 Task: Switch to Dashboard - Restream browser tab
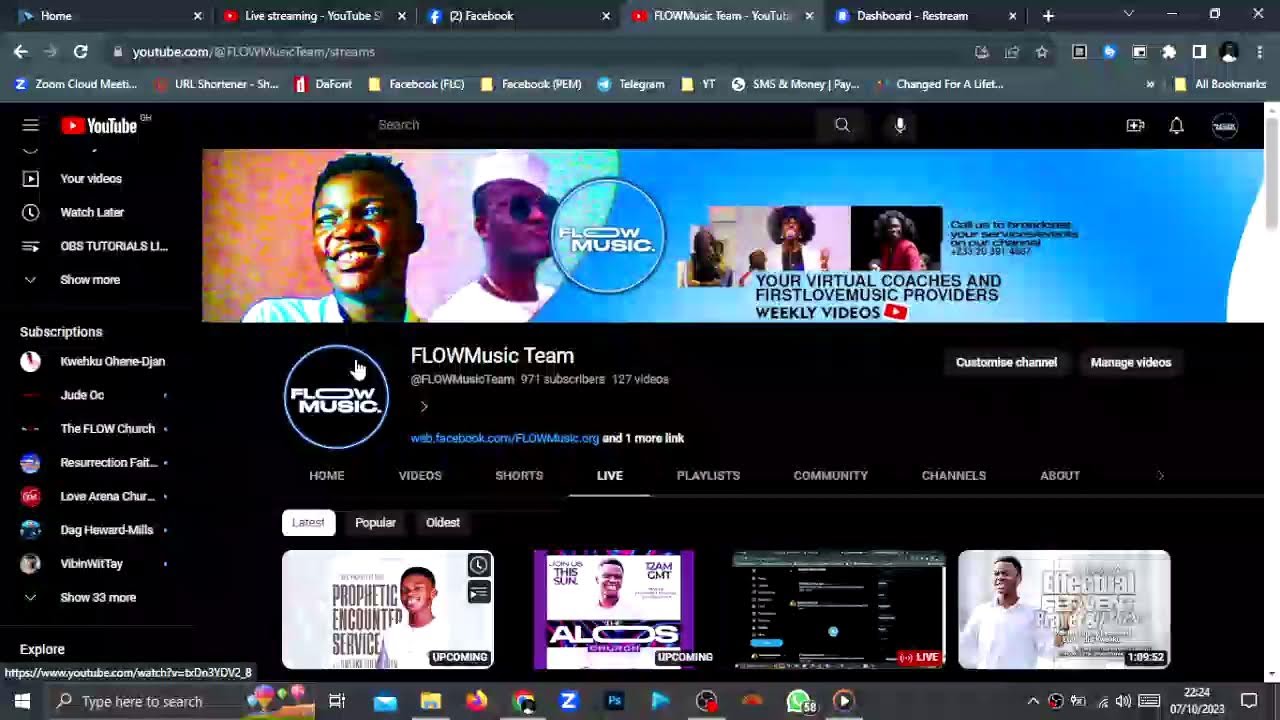[927, 15]
